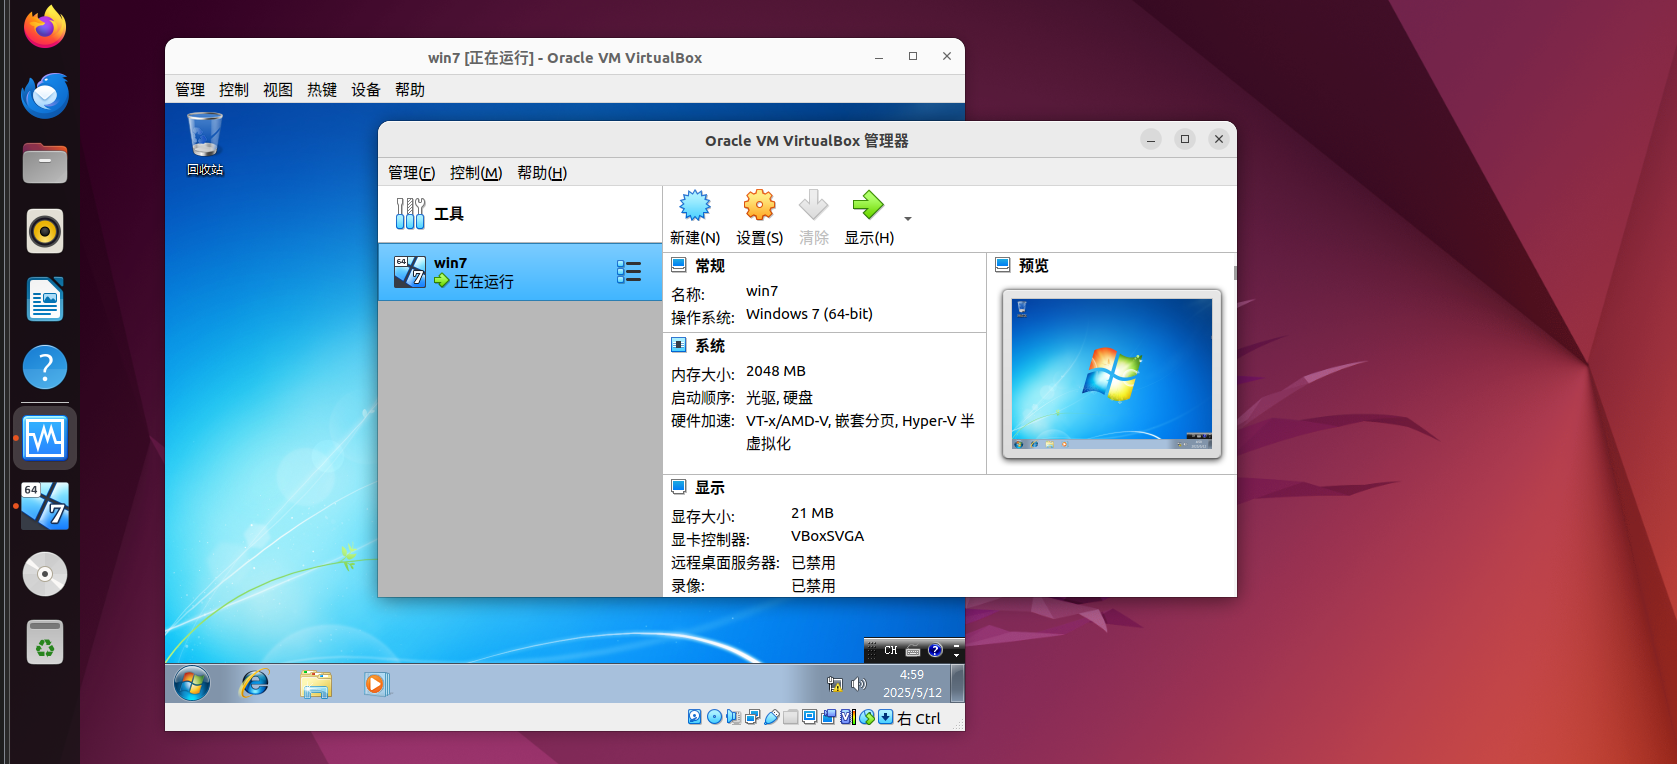The image size is (1677, 764).
Task: Open Internet Explorer in Windows 7 taskbar
Action: 255,684
